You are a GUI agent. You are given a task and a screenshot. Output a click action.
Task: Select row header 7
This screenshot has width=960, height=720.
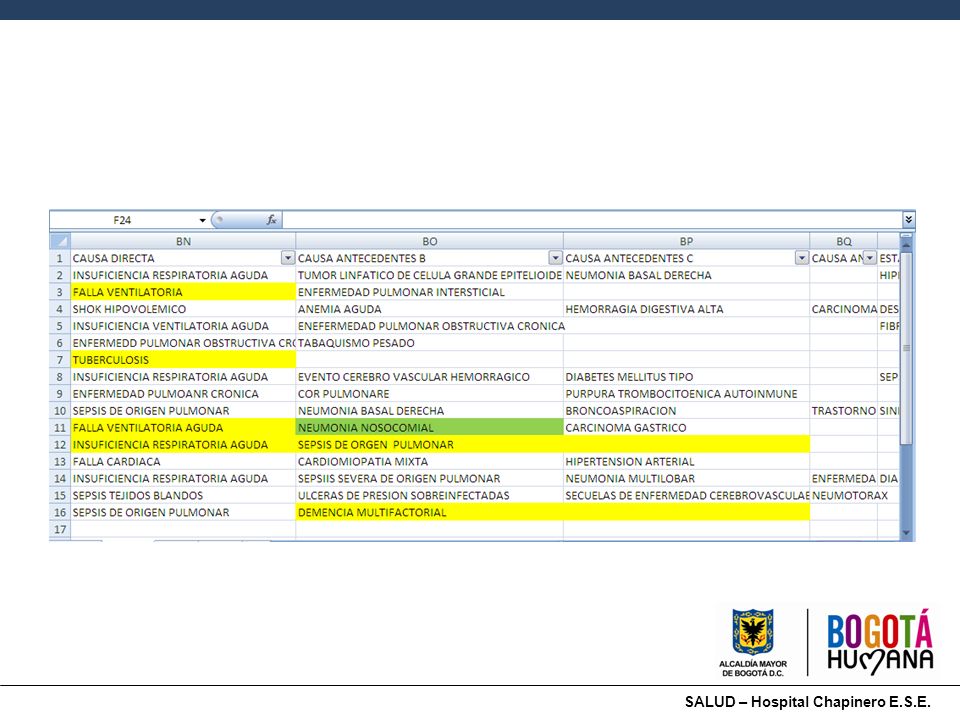[59, 360]
